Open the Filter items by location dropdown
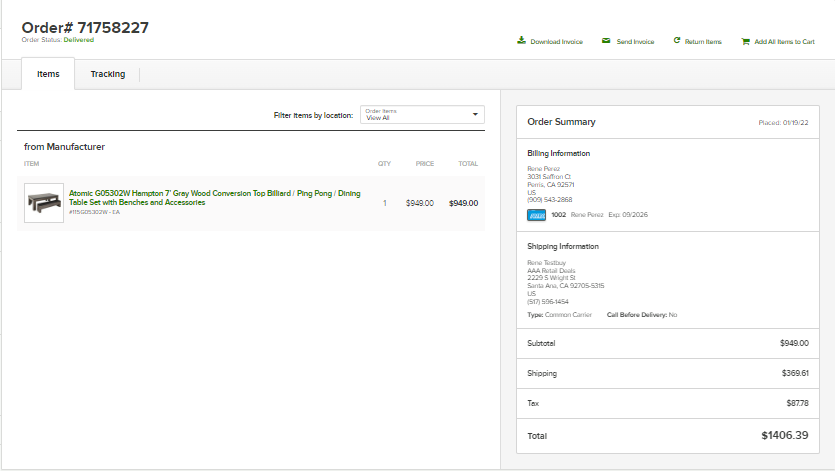 [422, 115]
